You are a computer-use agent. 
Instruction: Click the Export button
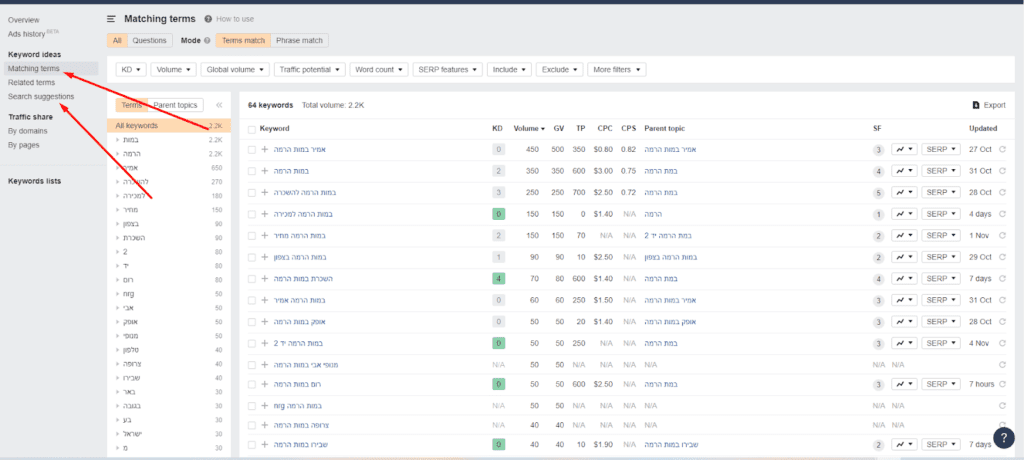click(x=989, y=105)
